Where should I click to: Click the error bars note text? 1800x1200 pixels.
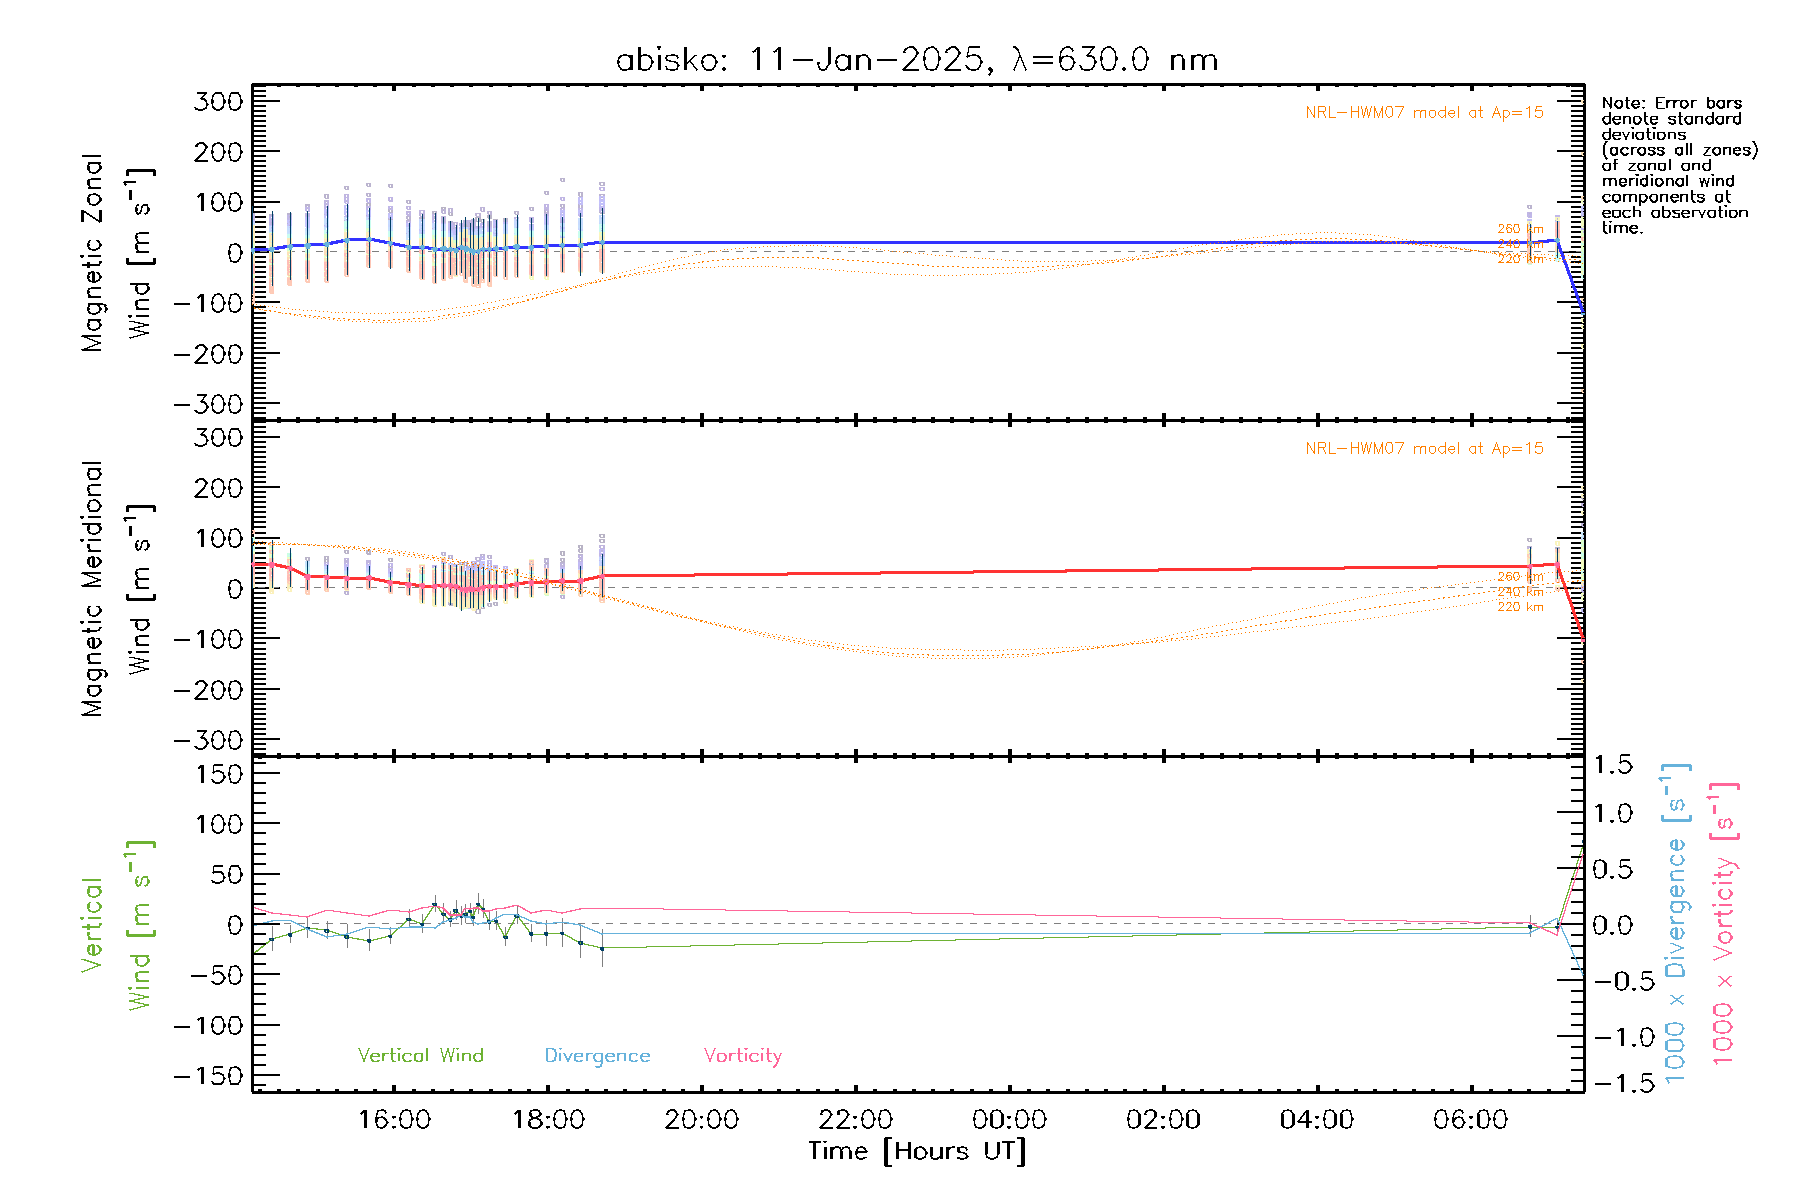click(1678, 165)
